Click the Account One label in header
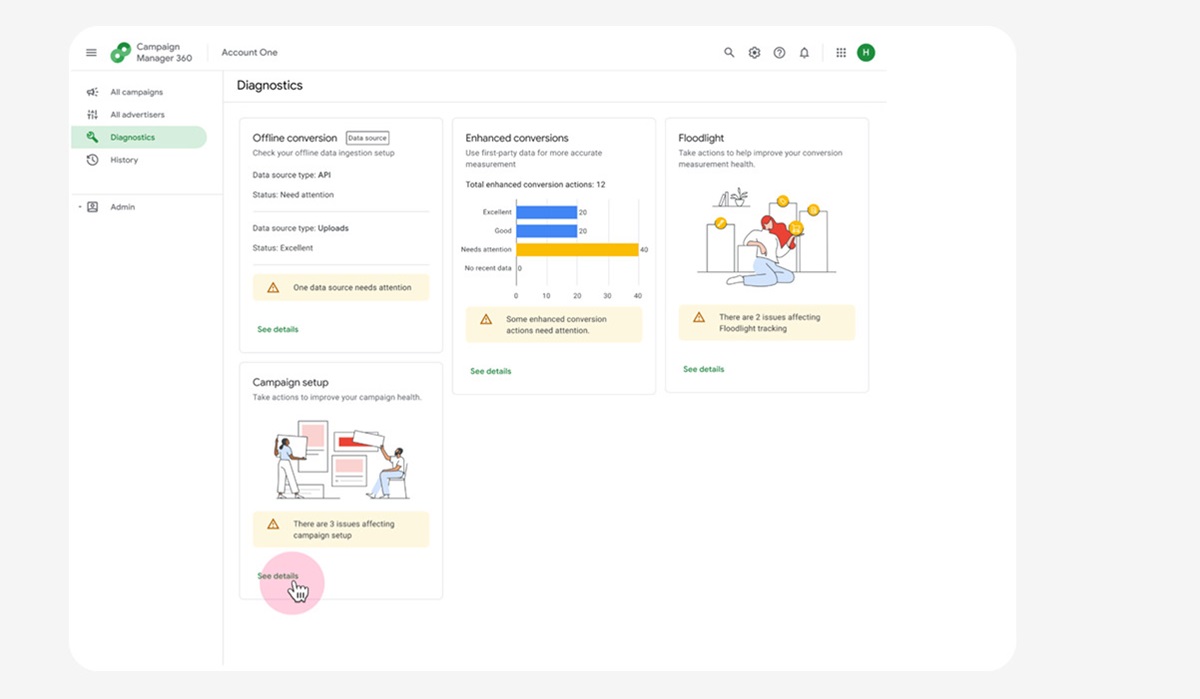Image resolution: width=1200 pixels, height=699 pixels. [x=249, y=53]
